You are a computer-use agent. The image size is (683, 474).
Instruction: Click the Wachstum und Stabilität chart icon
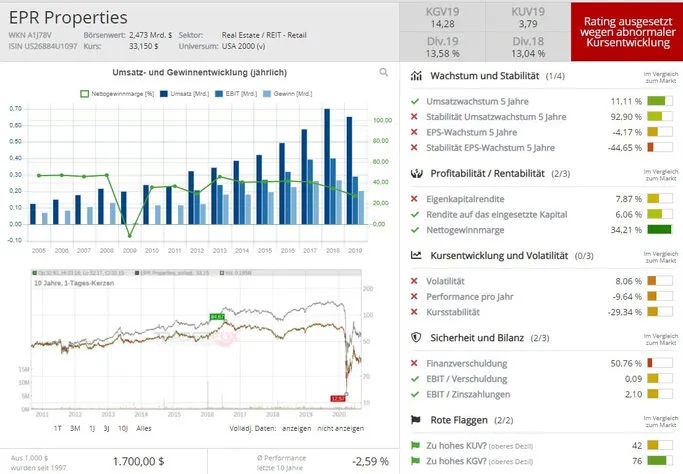416,76
